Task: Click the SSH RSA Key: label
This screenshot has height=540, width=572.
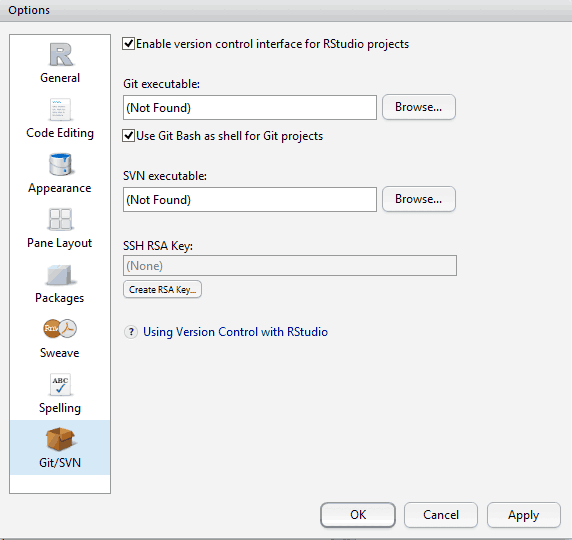Action: (158, 246)
